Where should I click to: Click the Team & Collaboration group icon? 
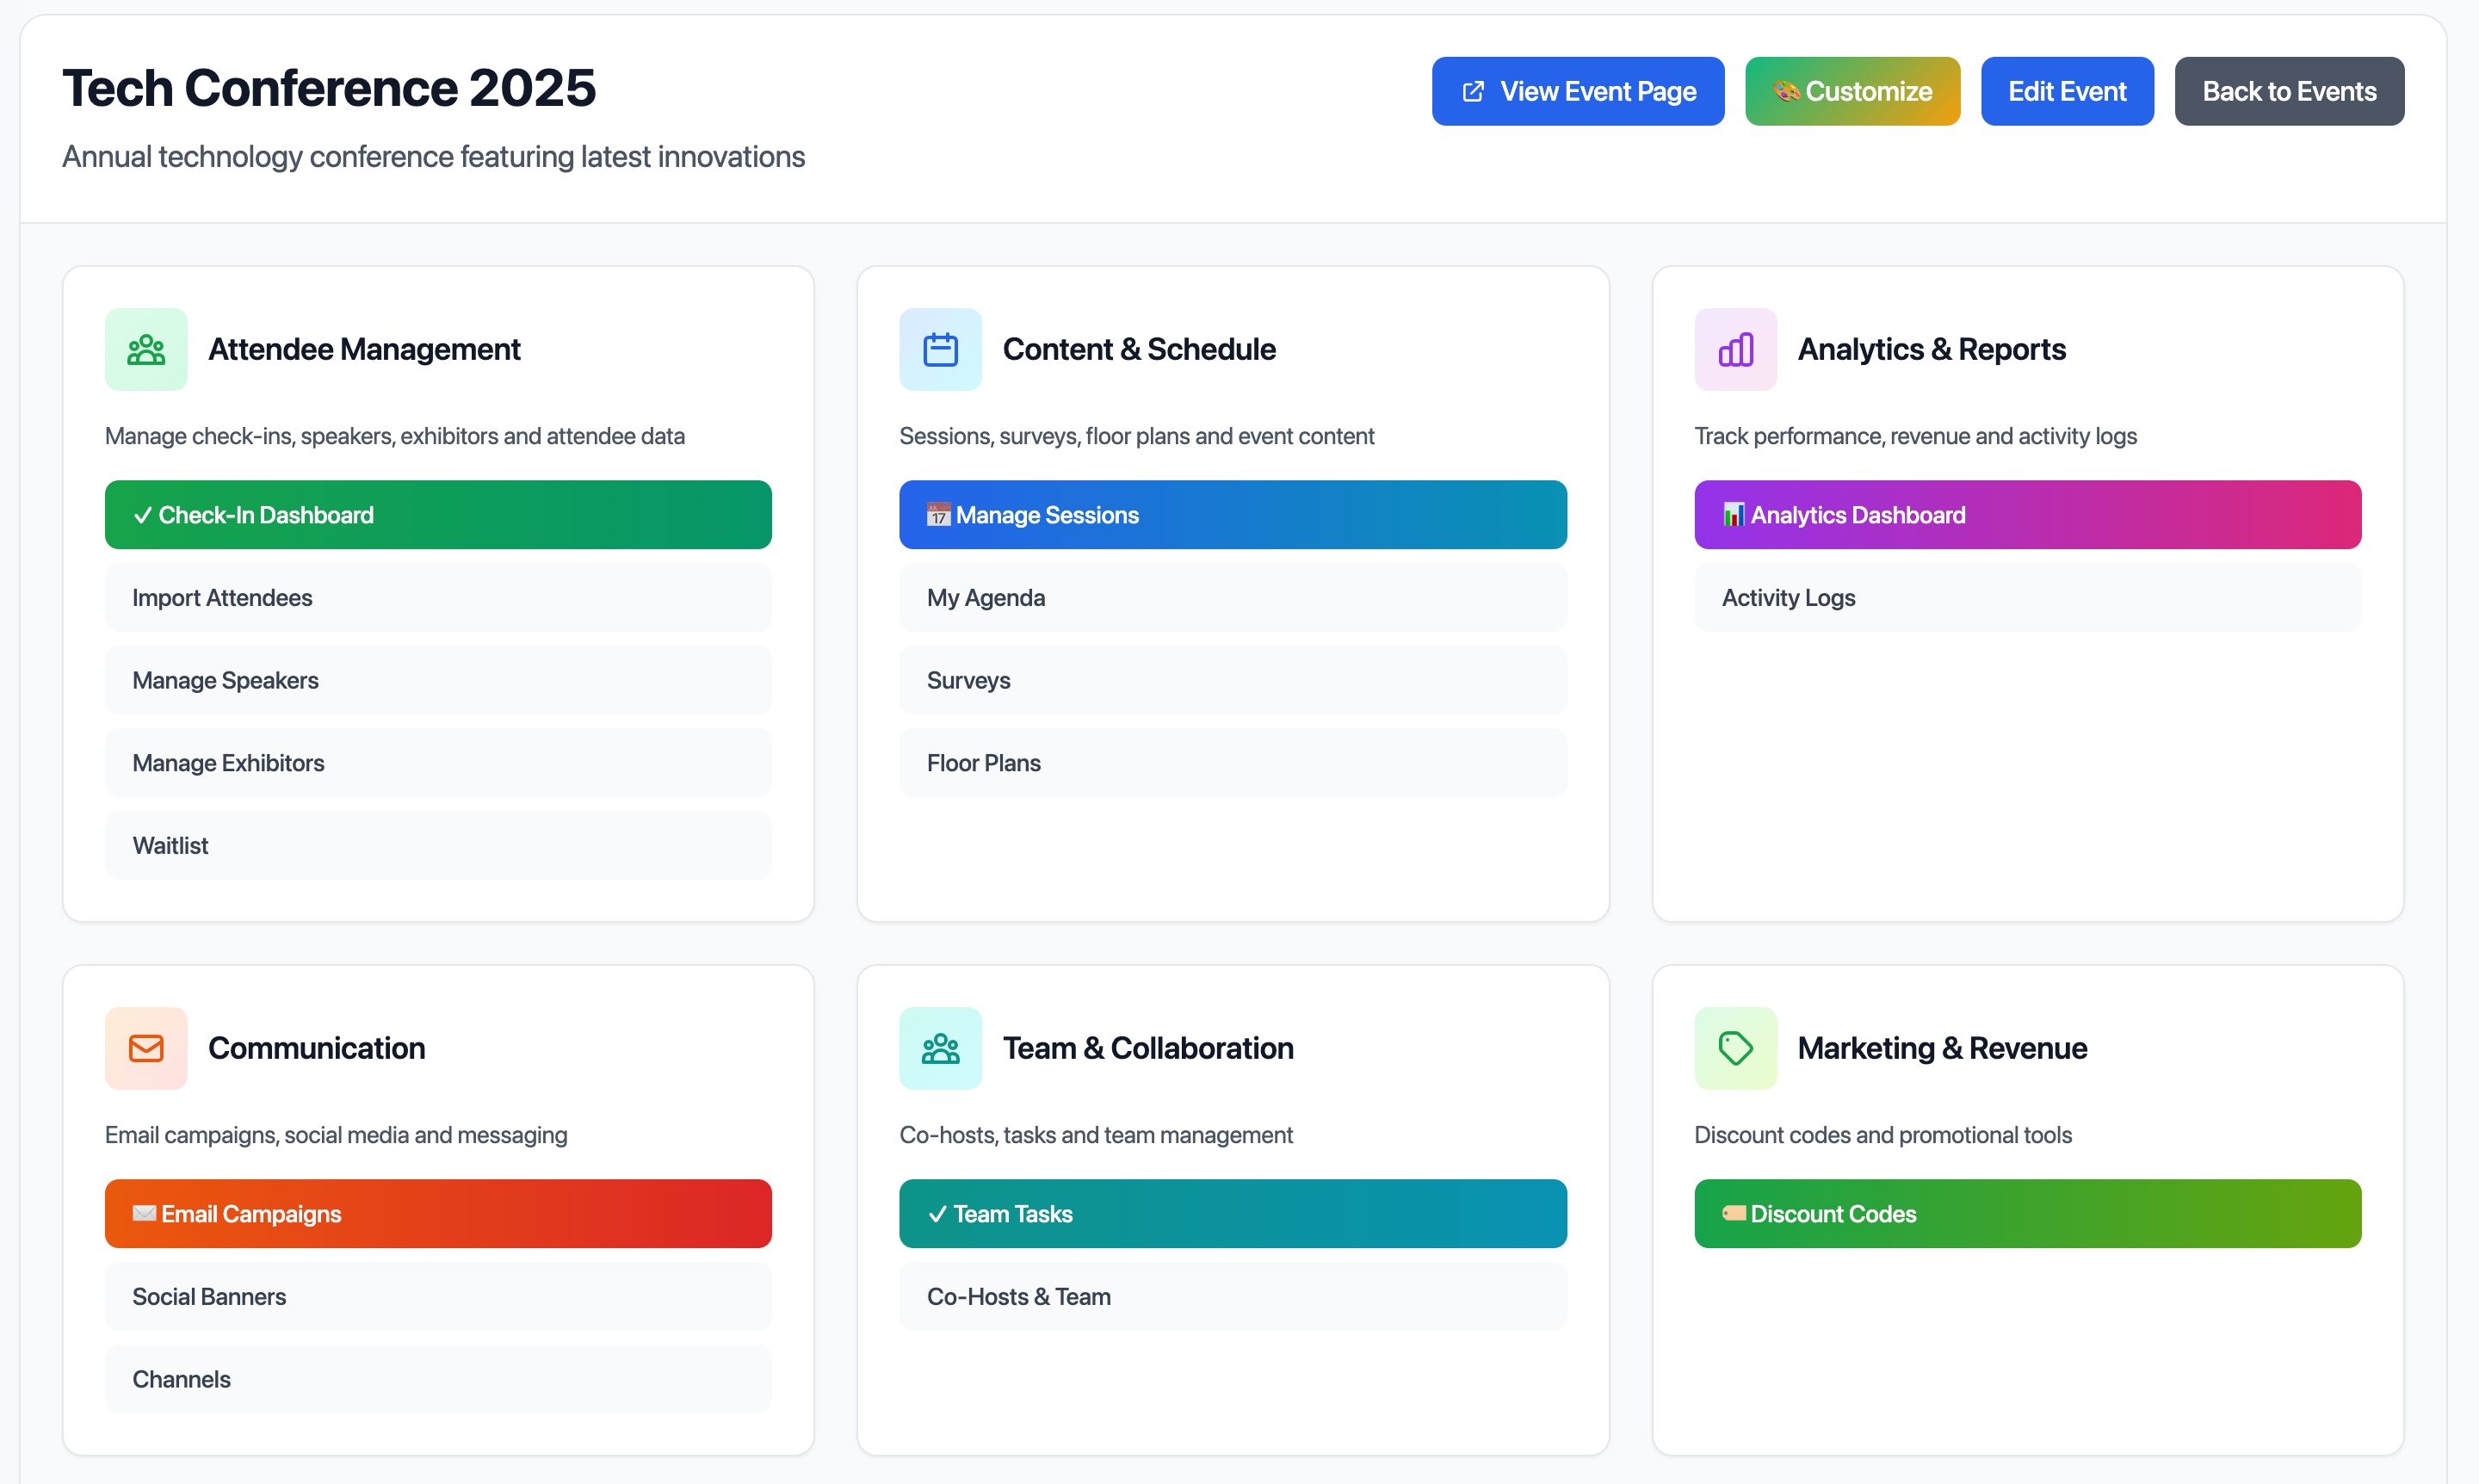(940, 1048)
